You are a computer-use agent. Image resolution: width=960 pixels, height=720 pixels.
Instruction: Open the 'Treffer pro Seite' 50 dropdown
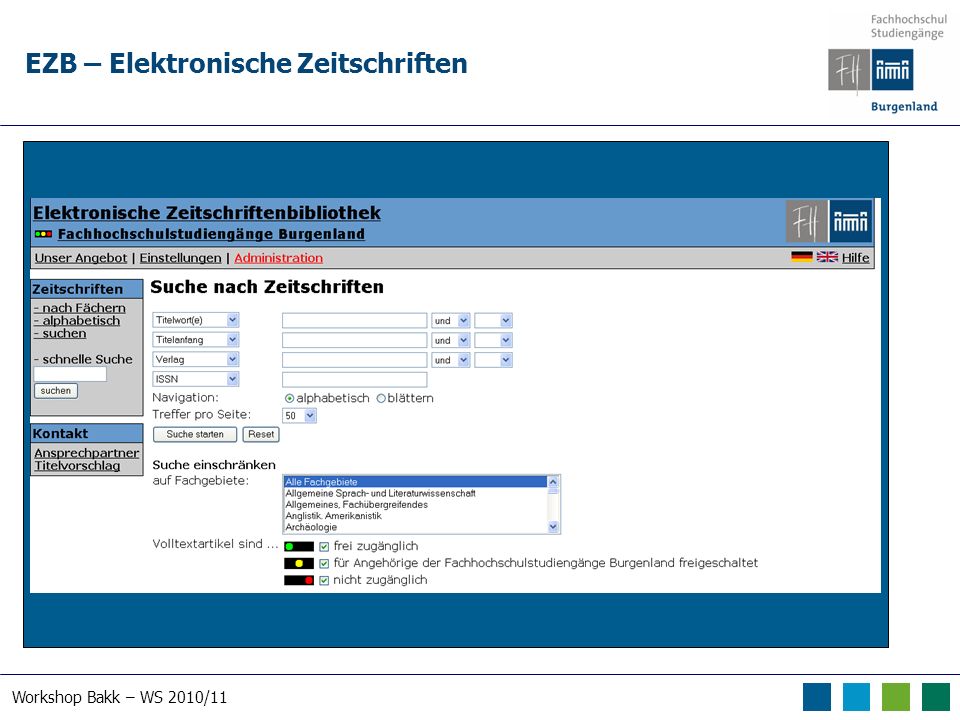pyautogui.click(x=299, y=416)
